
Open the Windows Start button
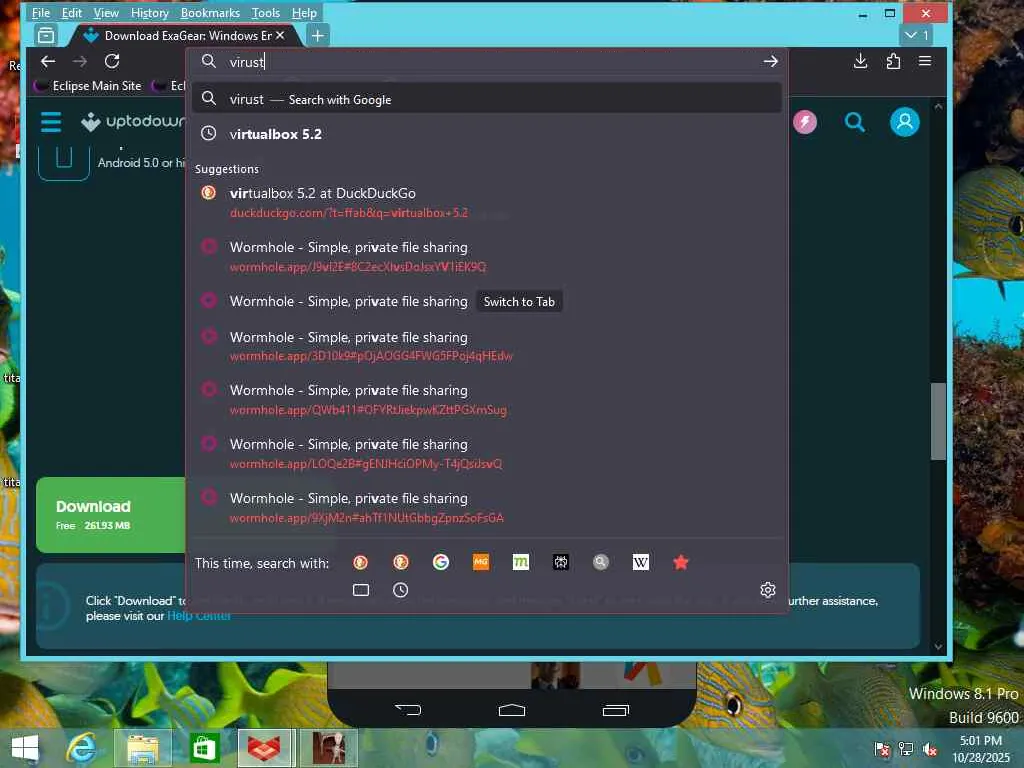click(x=25, y=748)
